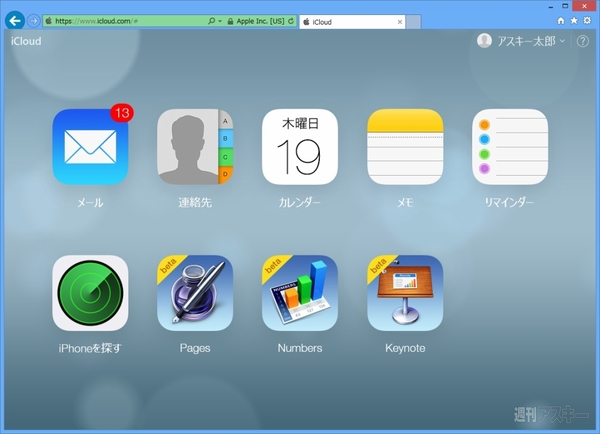
Task: Click the browser forward arrow
Action: pos(34,21)
